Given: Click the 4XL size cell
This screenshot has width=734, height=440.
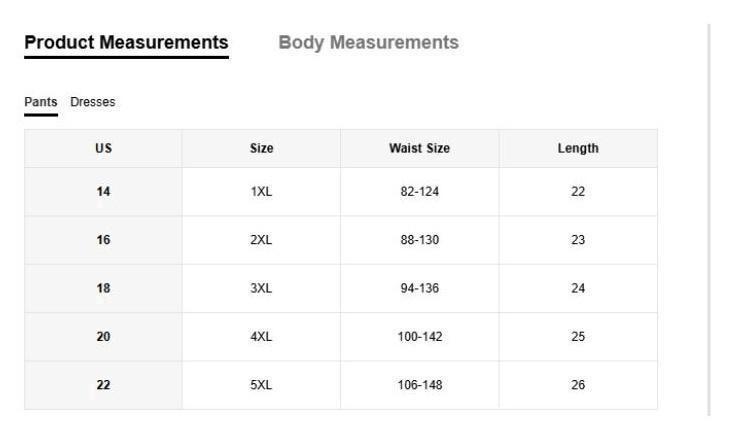Looking at the screenshot, I should [261, 337].
